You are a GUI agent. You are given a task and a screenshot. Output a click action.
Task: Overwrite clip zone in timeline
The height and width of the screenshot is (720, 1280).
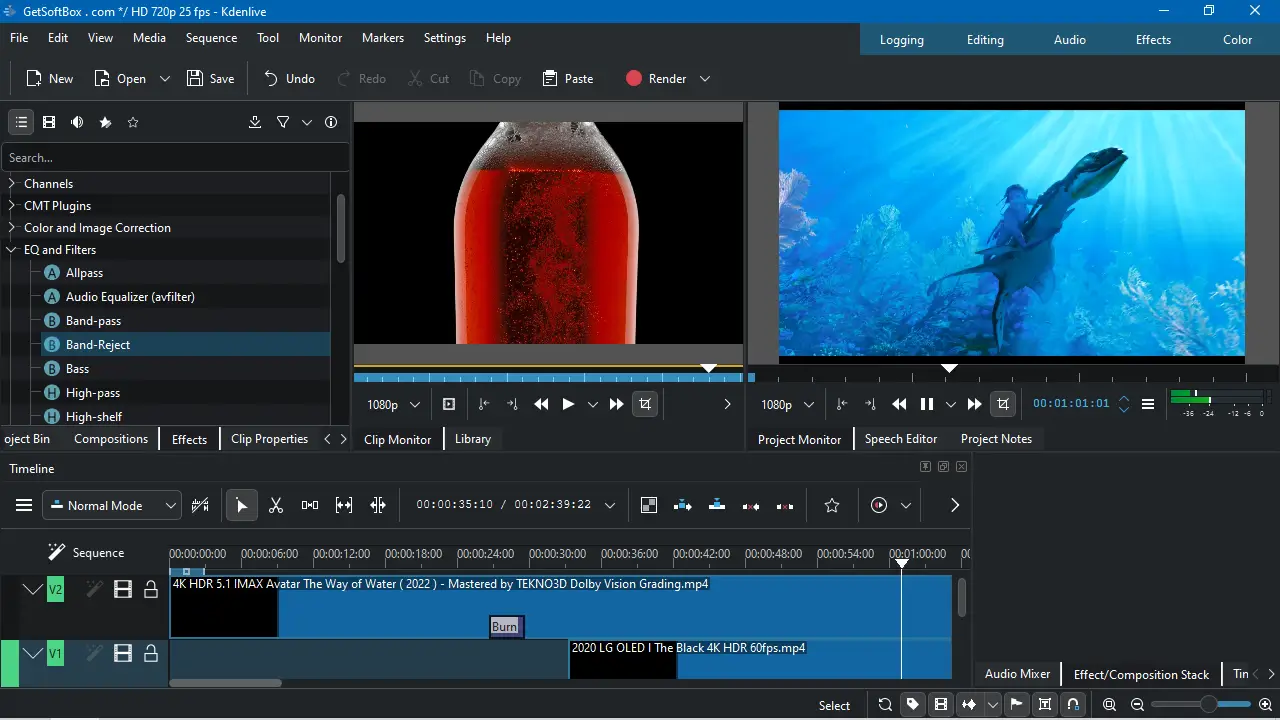point(717,505)
